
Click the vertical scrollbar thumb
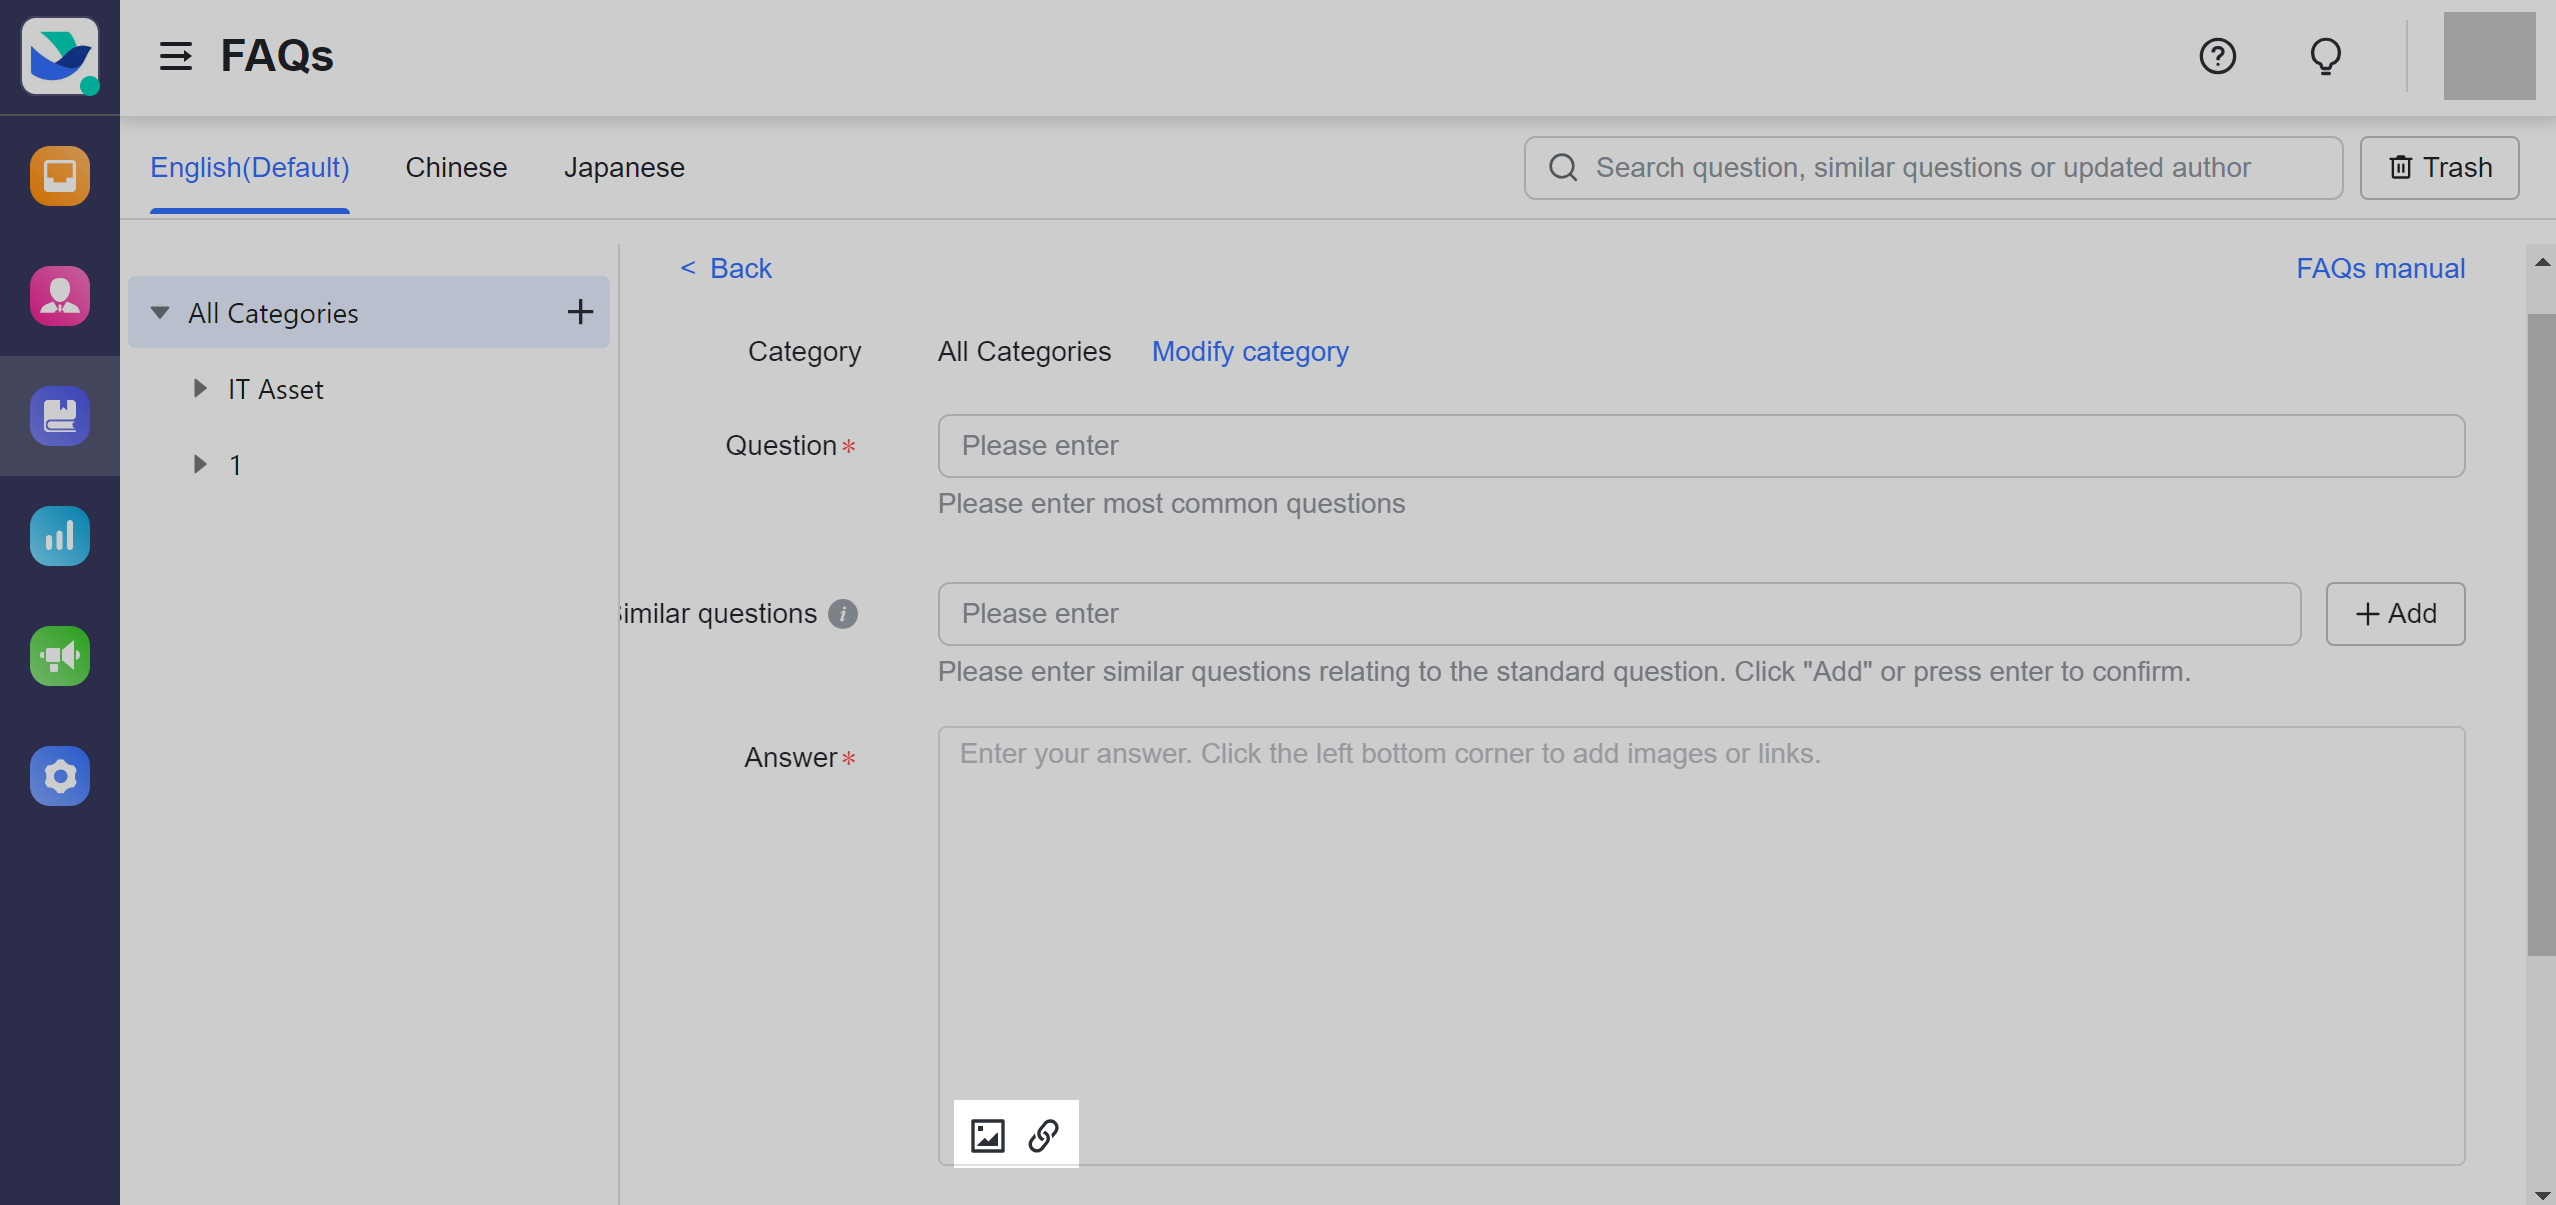(2541, 635)
